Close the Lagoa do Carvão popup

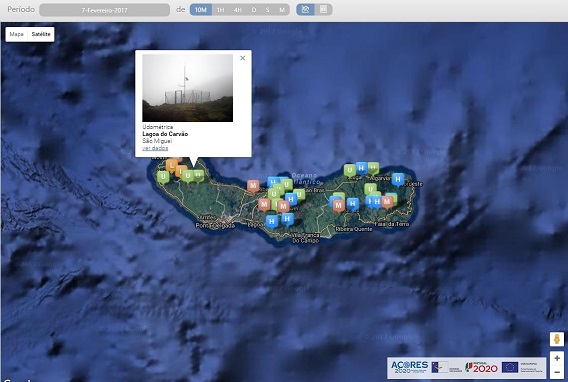243,58
